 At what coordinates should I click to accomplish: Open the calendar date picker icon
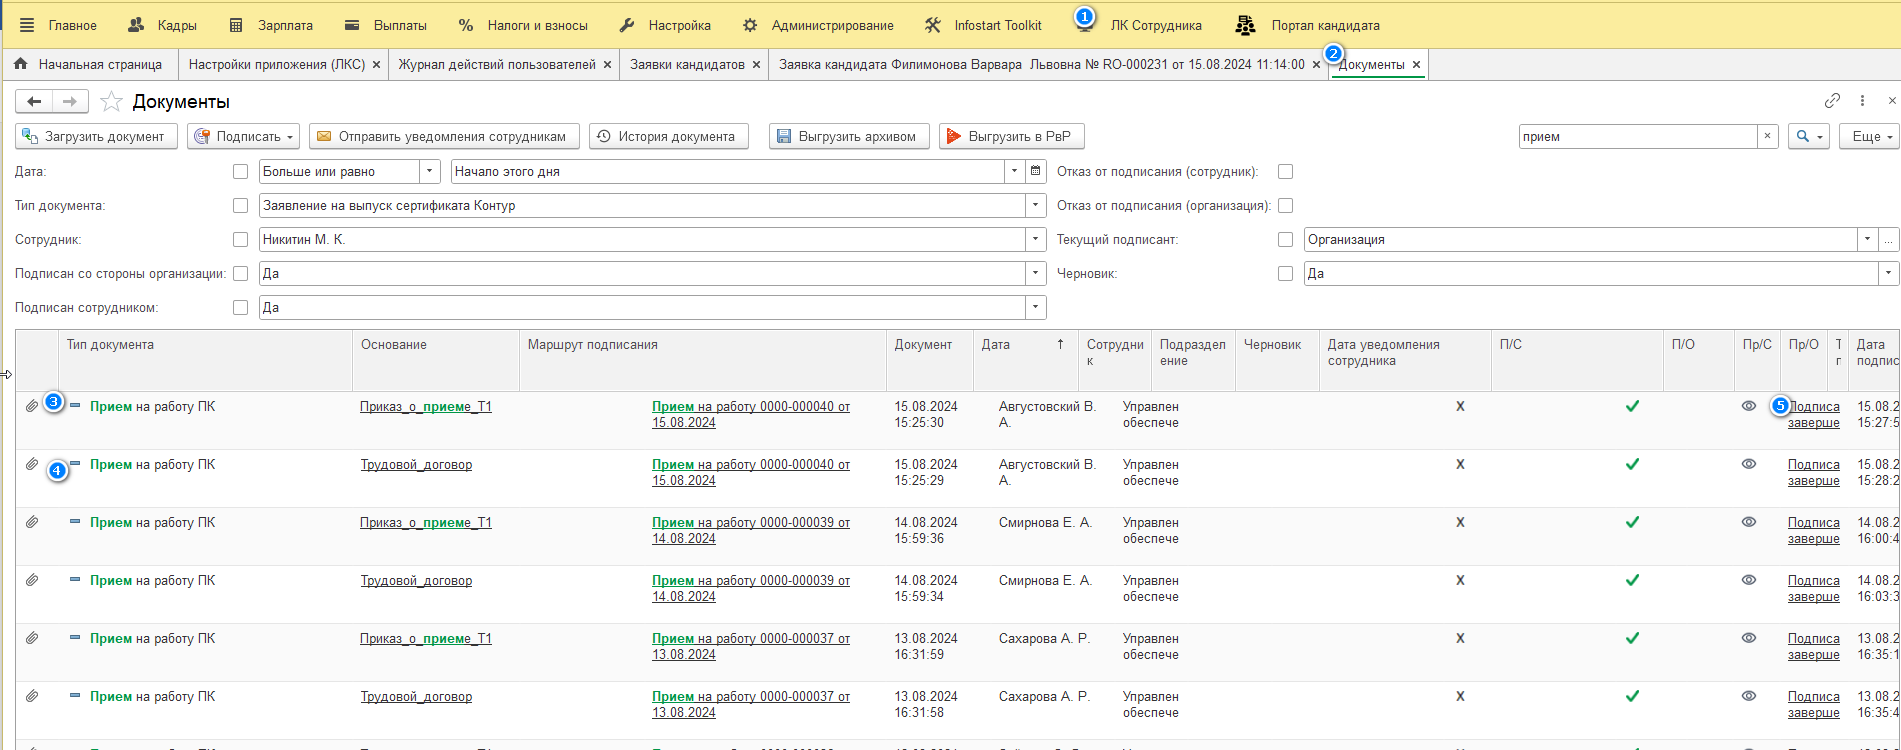tap(1036, 172)
